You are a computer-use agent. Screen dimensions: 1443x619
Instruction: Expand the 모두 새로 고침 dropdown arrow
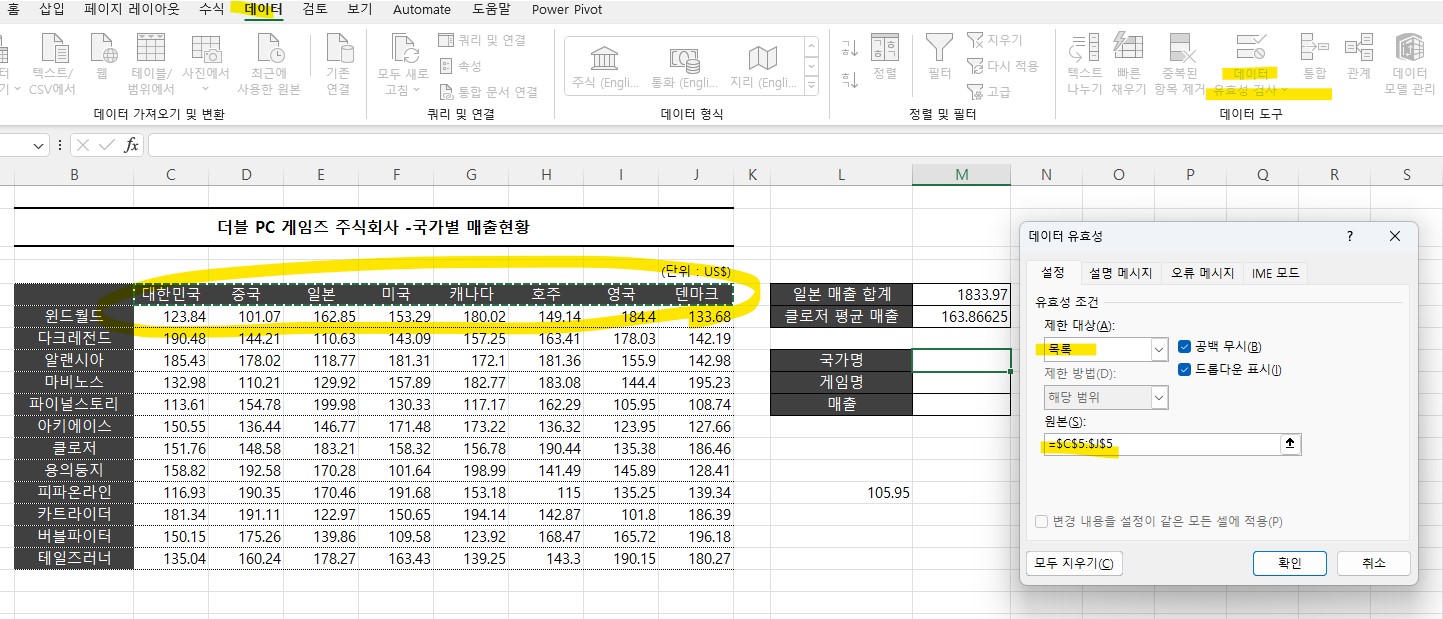pos(416,91)
